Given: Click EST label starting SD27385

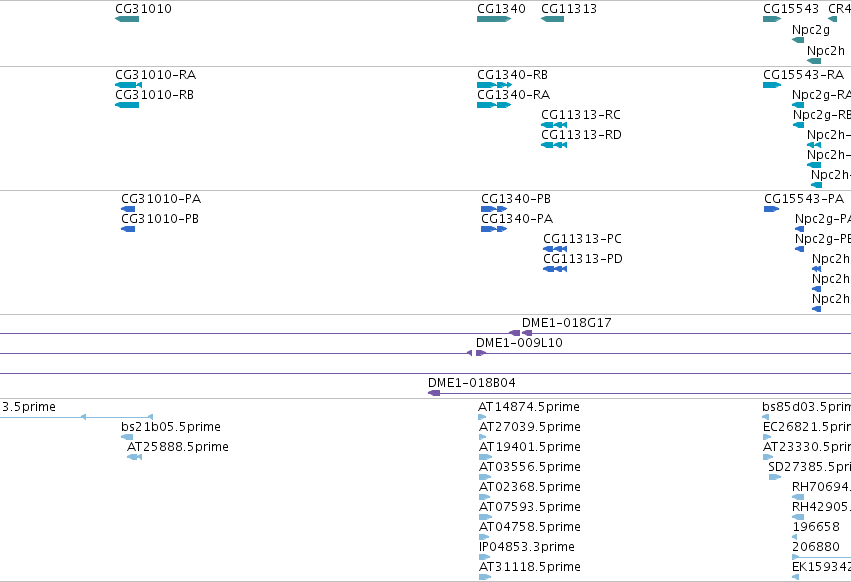Looking at the screenshot, I should [809, 467].
